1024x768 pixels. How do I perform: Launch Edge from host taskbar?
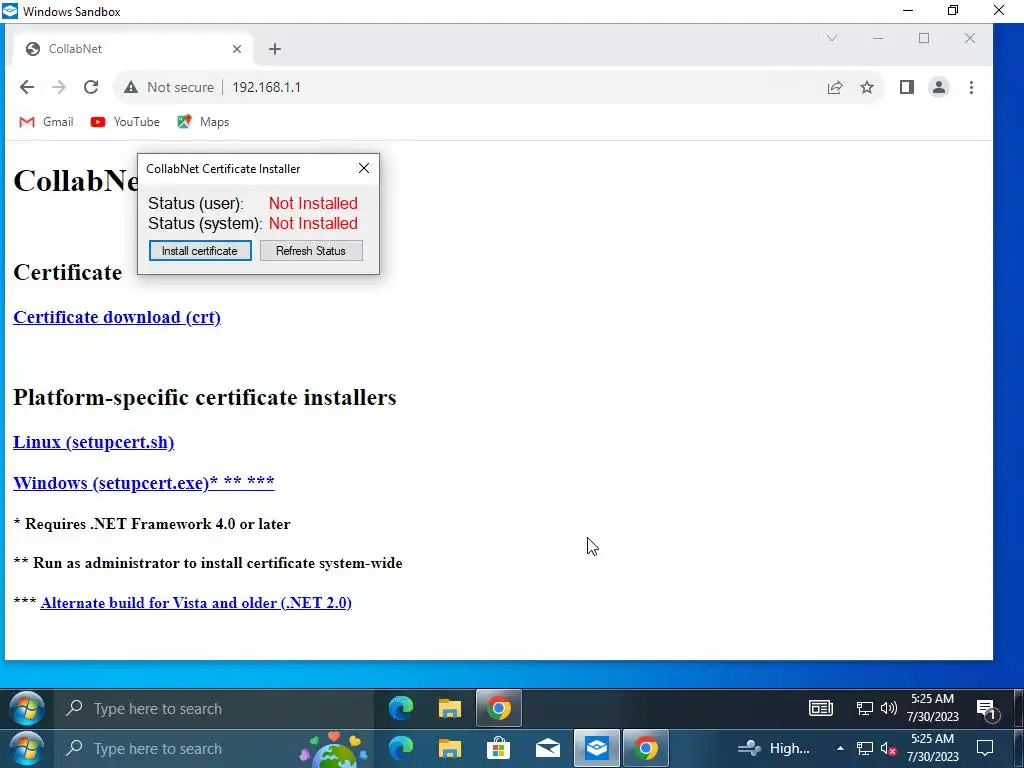point(401,748)
